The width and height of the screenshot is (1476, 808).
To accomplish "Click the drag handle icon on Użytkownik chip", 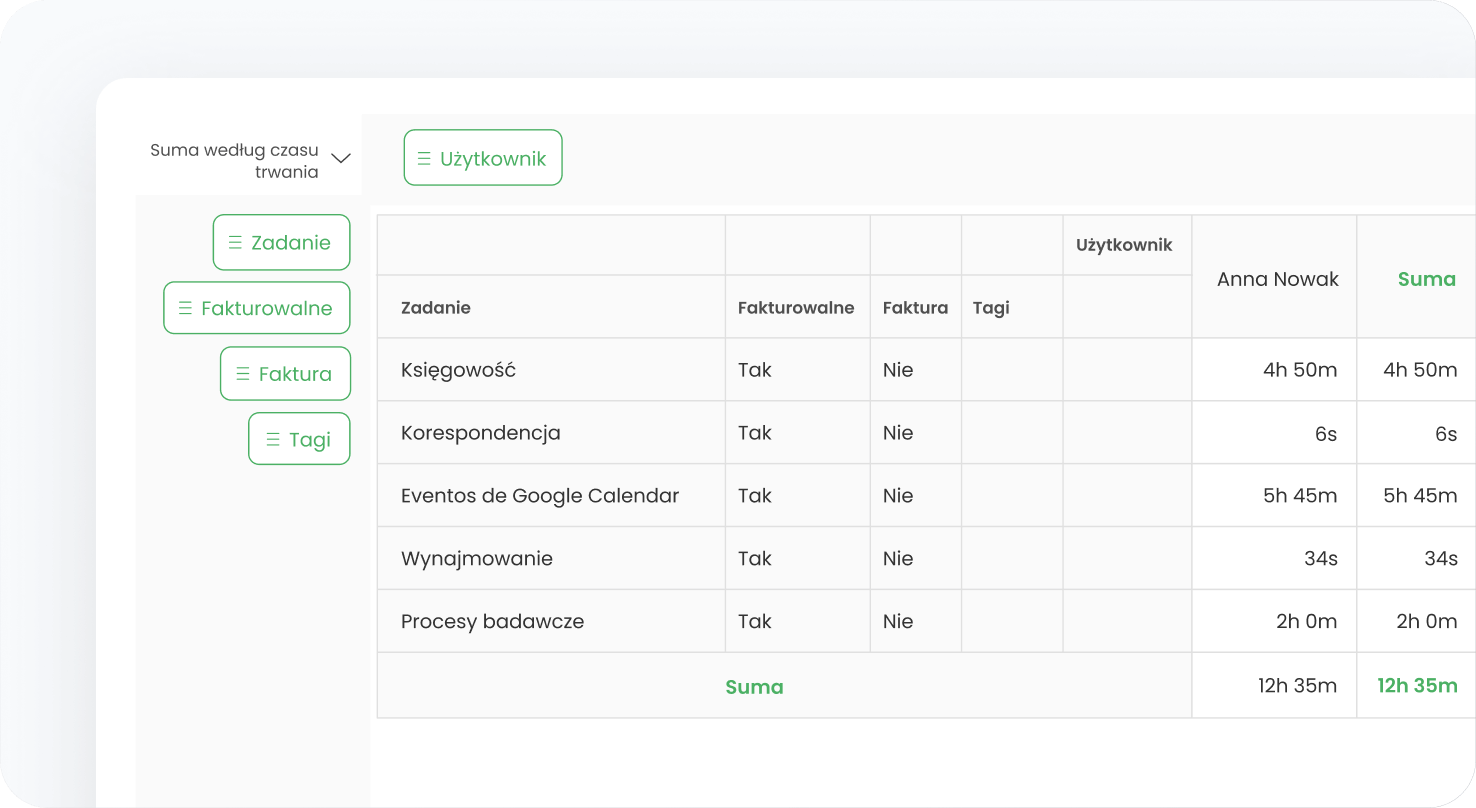I will pos(424,159).
